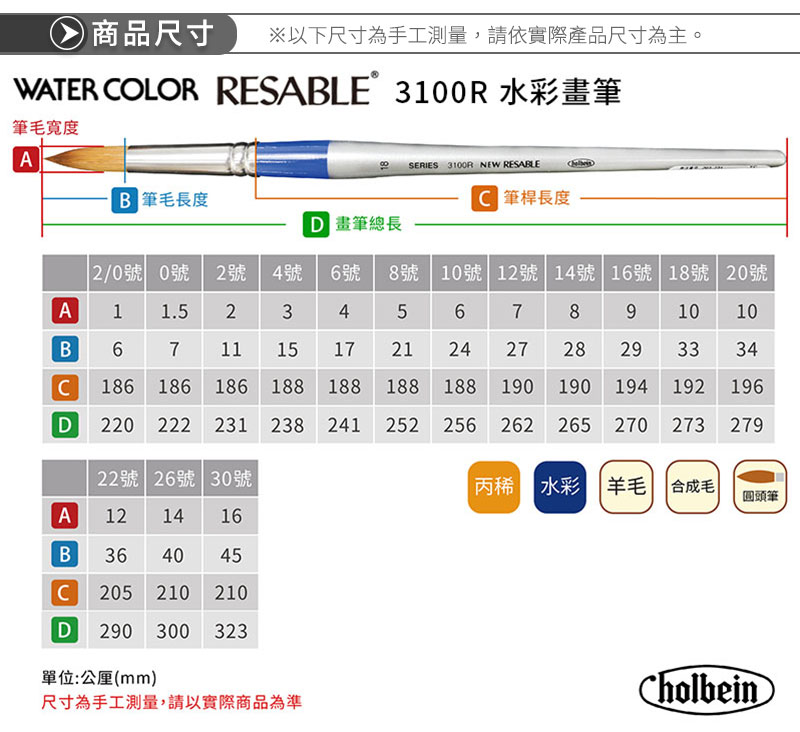Click the 231 cell under 2號
Image resolution: width=800 pixels, height=732 pixels.
click(231, 425)
